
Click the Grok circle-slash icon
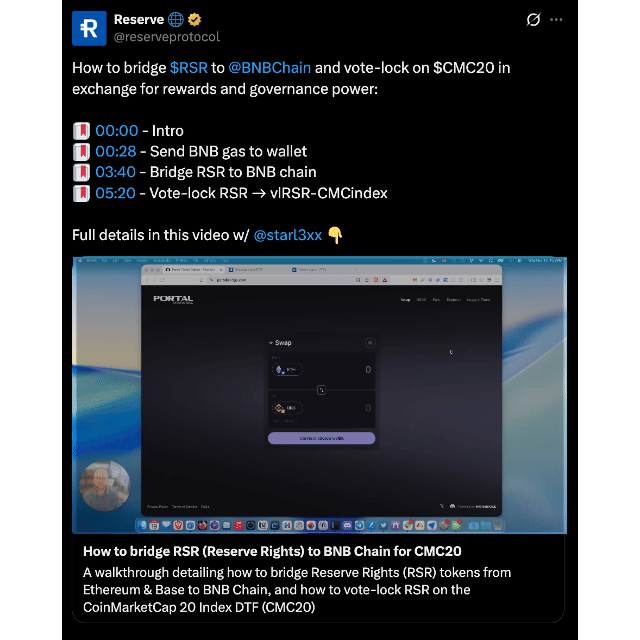tap(533, 20)
